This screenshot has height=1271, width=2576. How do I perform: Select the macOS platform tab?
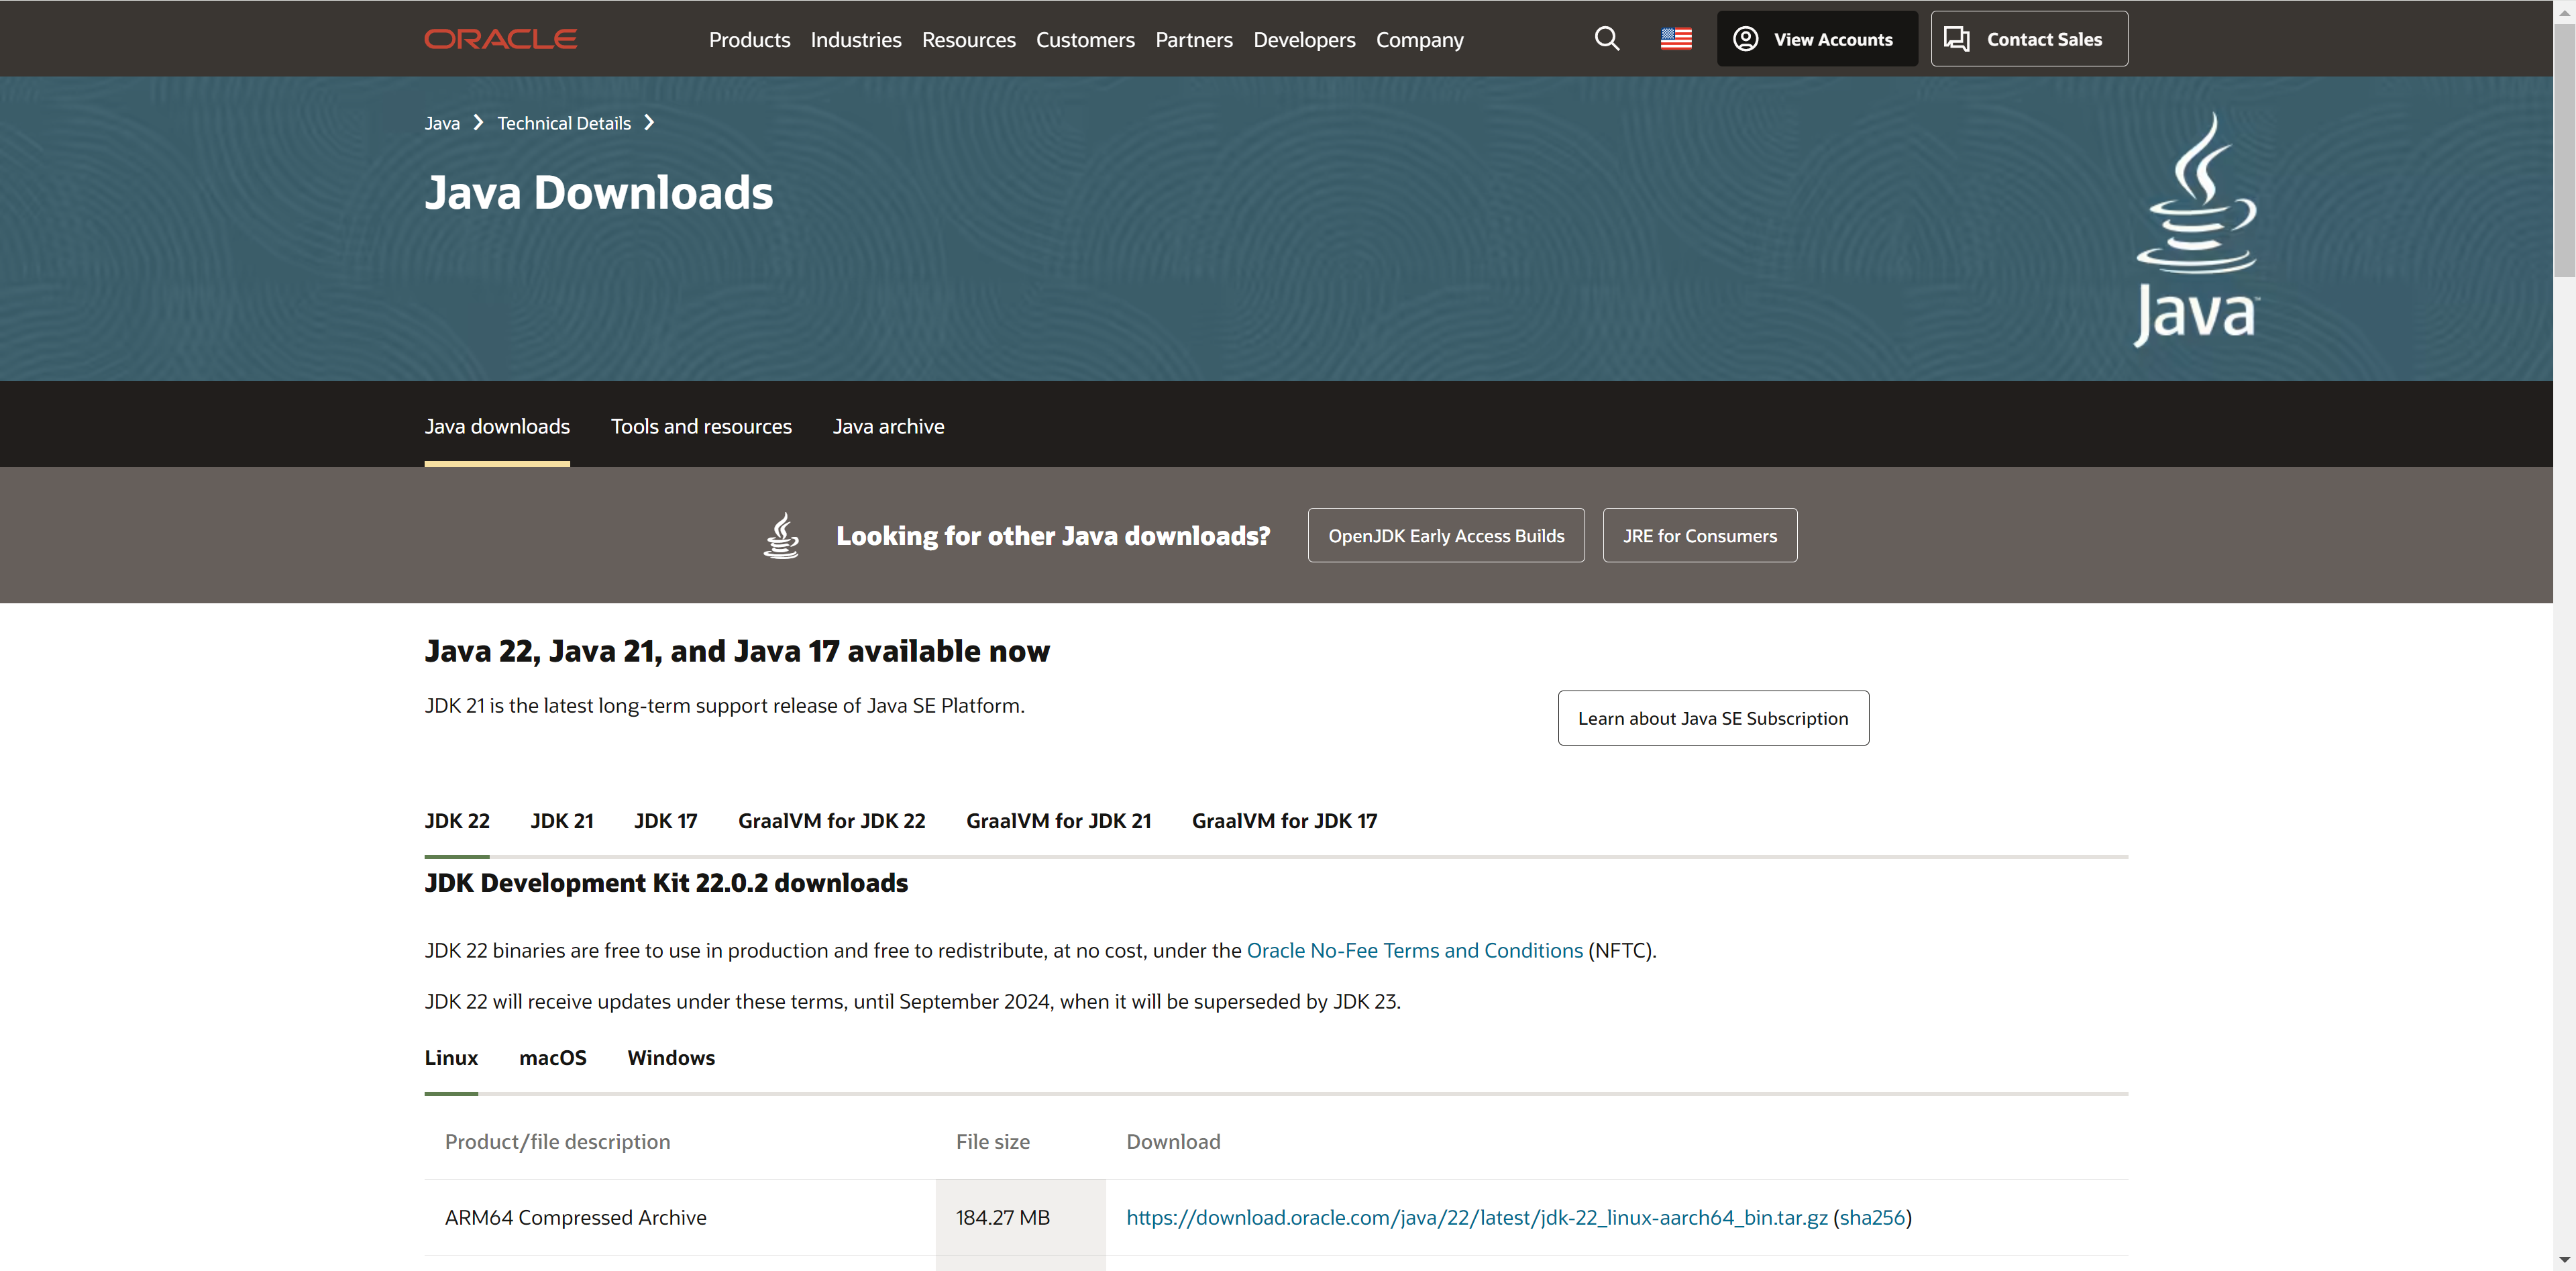pos(552,1058)
